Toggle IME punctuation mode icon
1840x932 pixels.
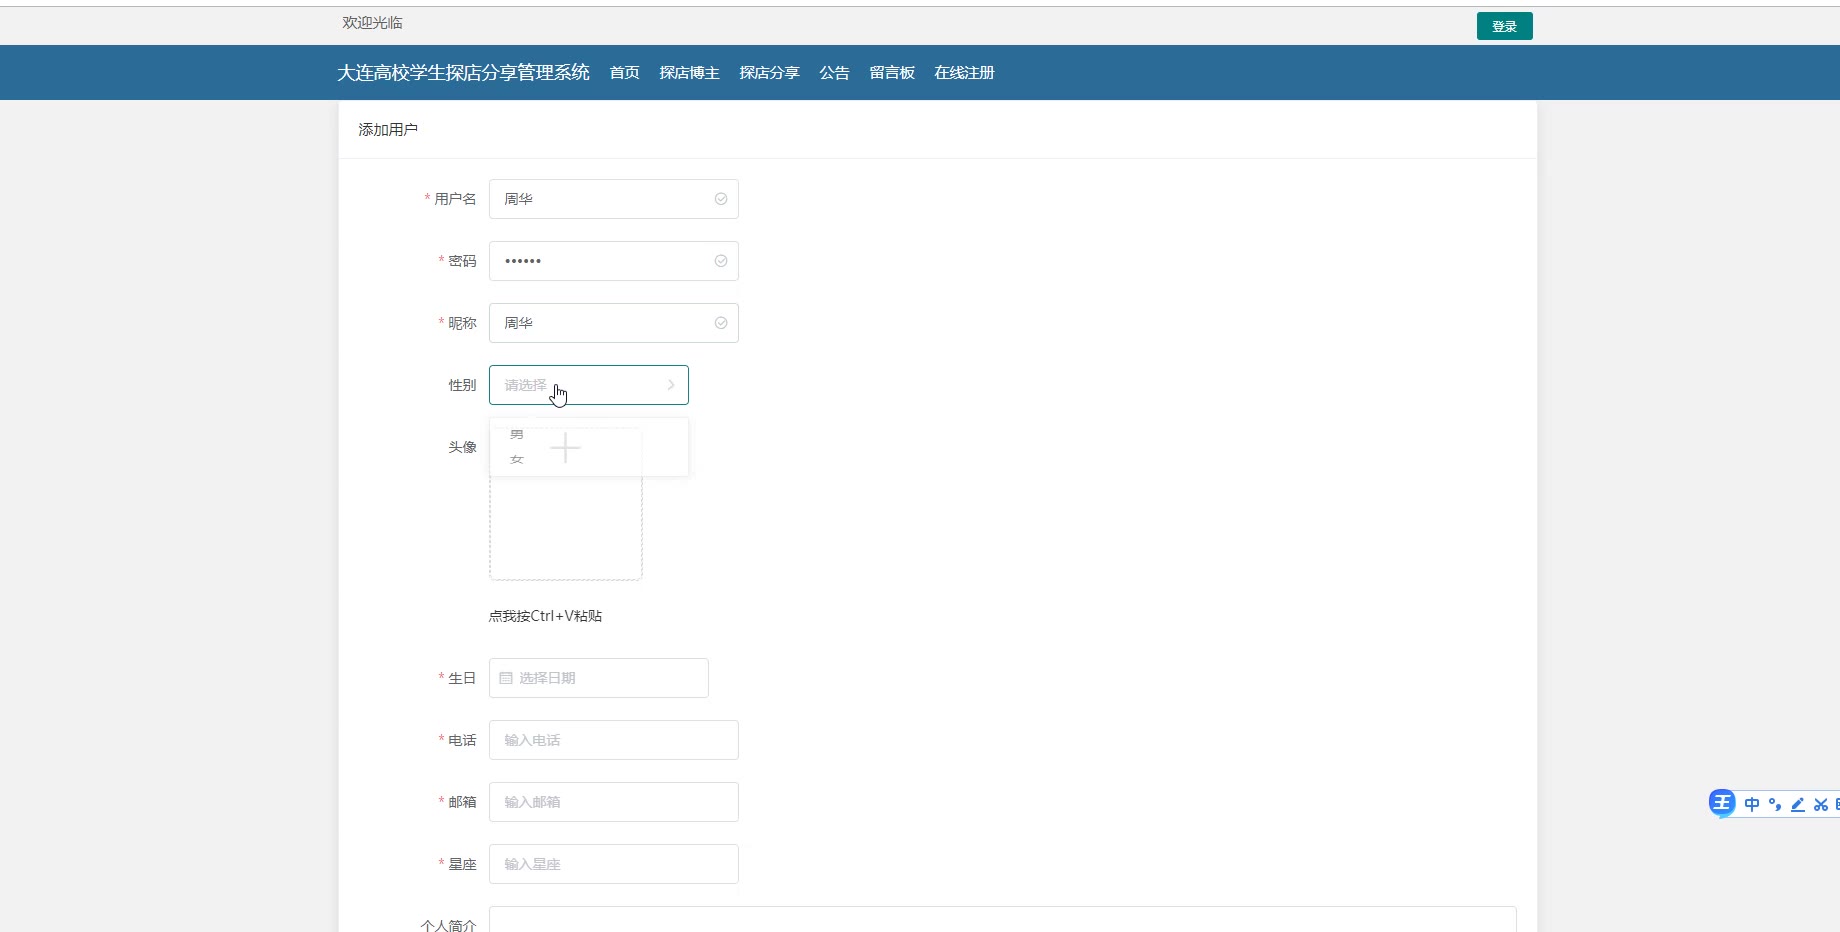1775,804
